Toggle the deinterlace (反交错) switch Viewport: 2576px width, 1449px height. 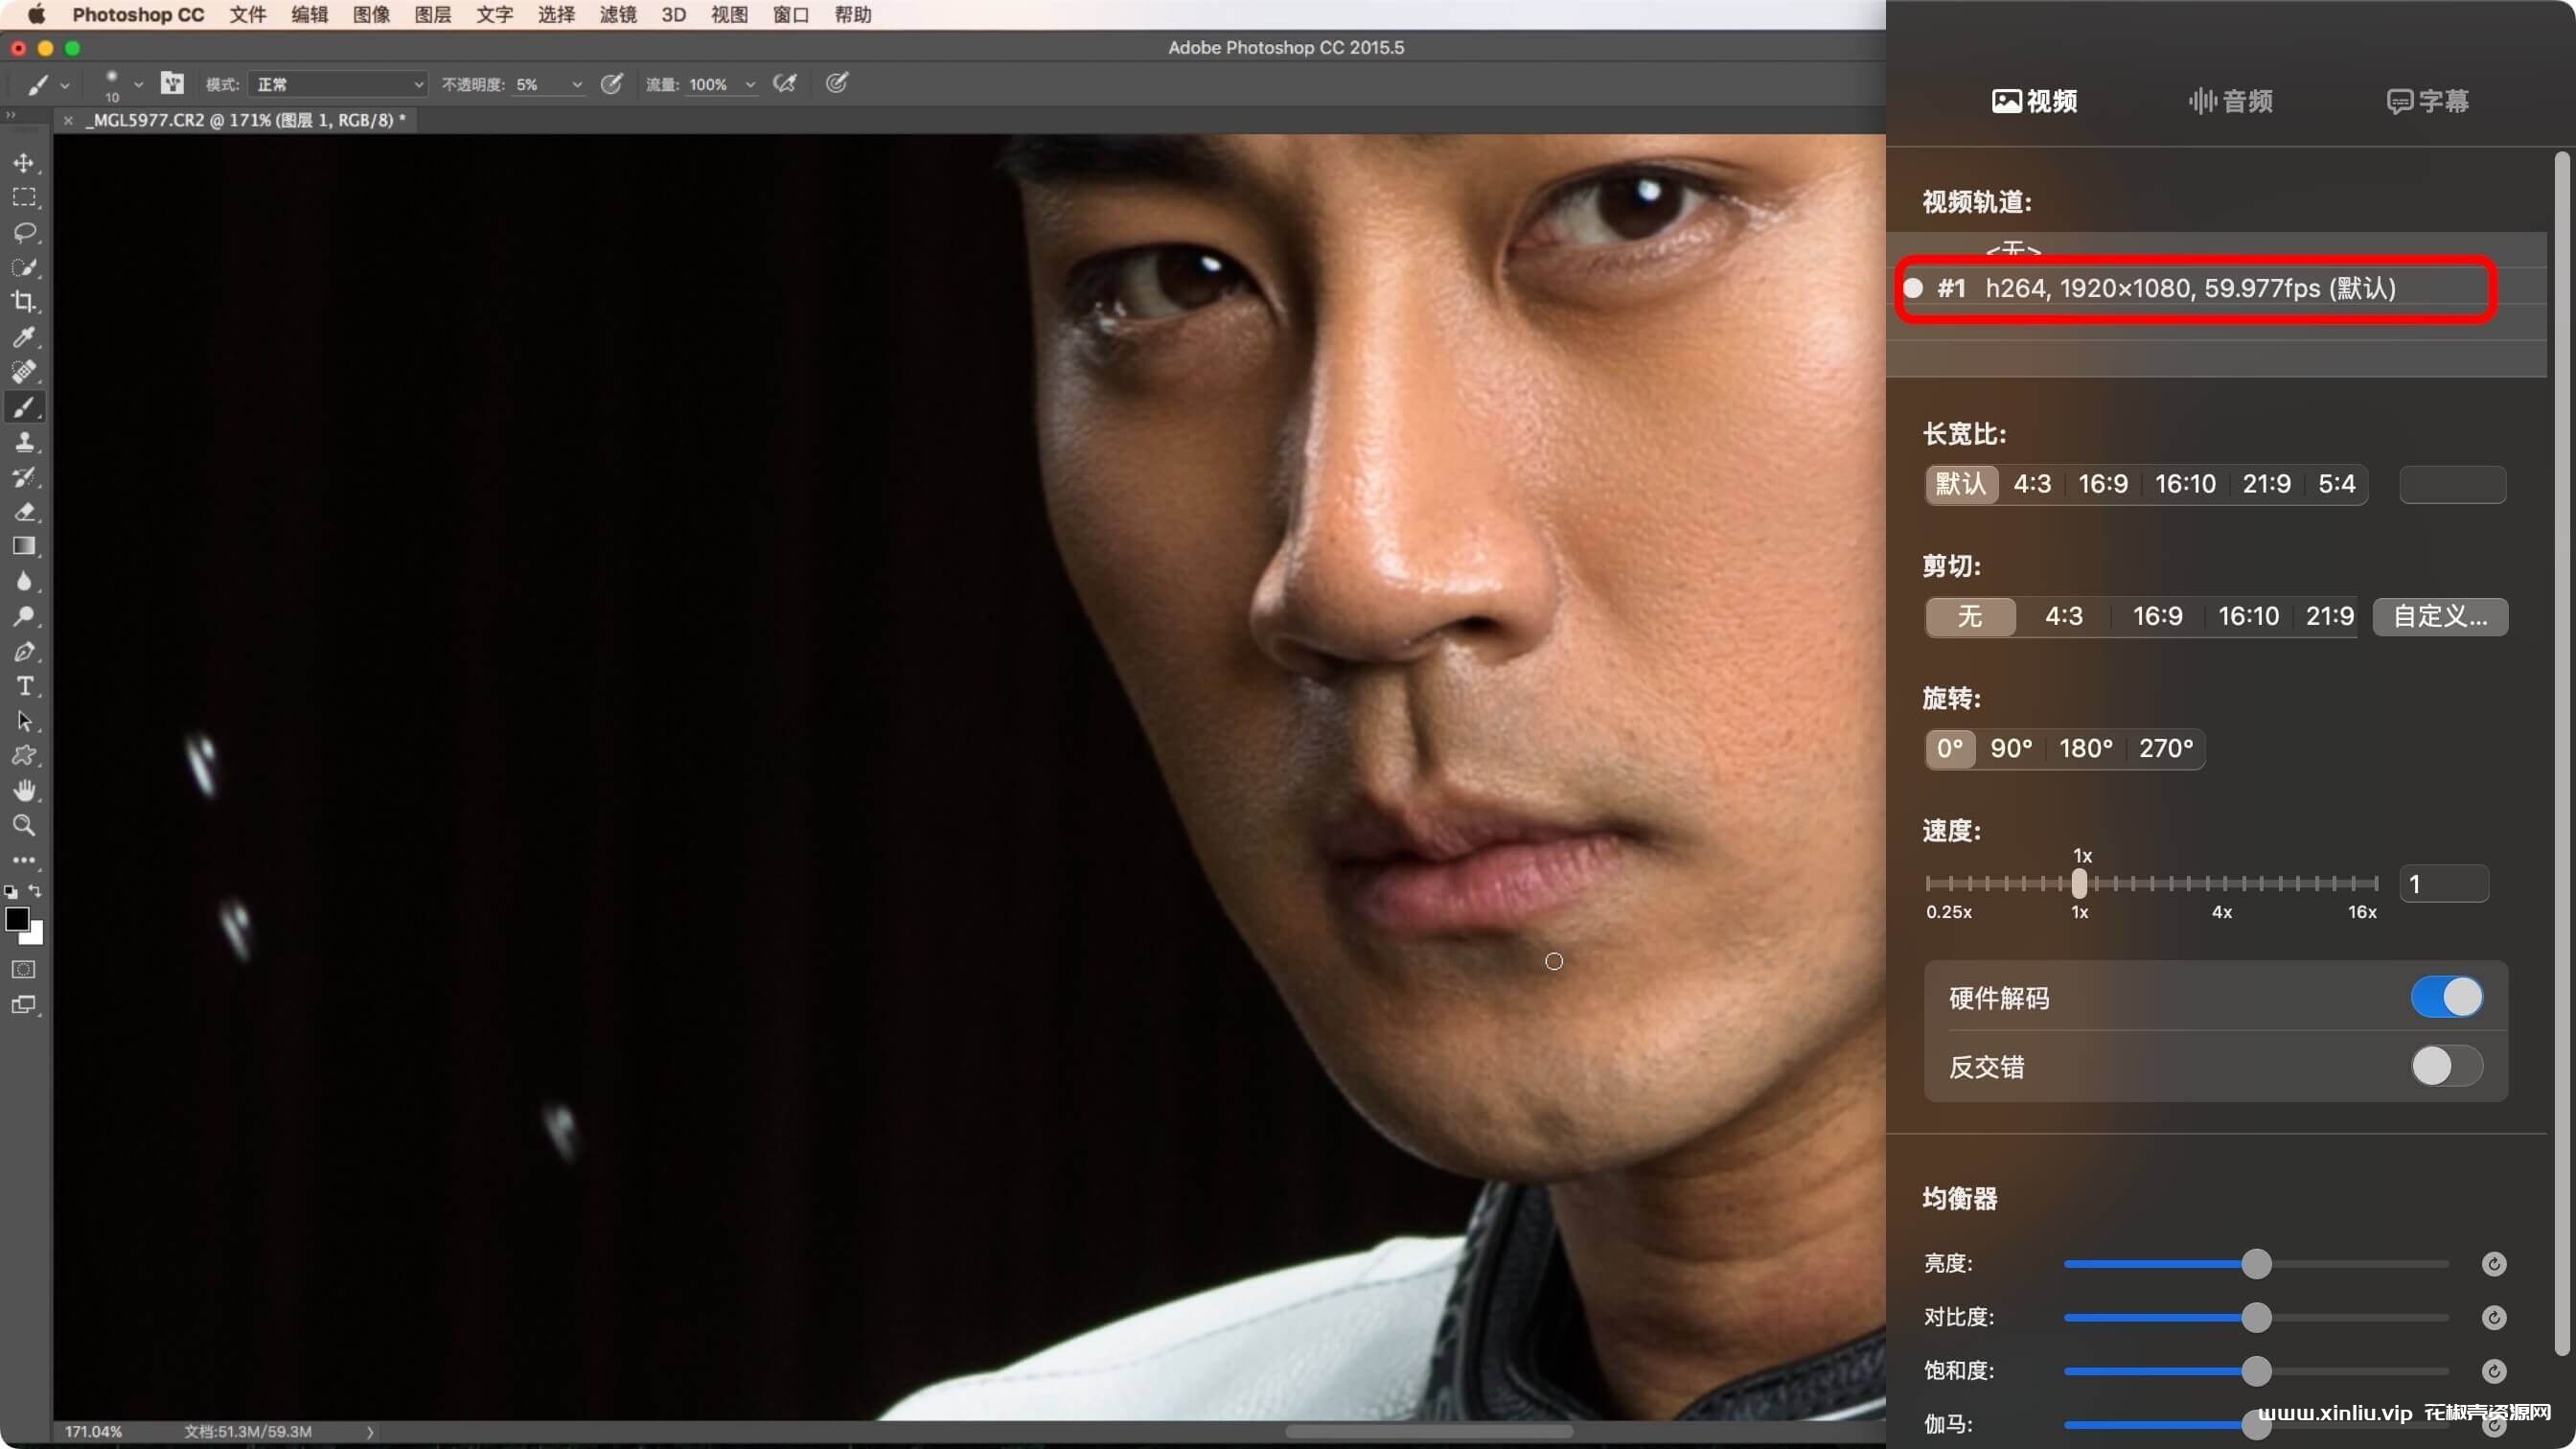point(2446,1066)
